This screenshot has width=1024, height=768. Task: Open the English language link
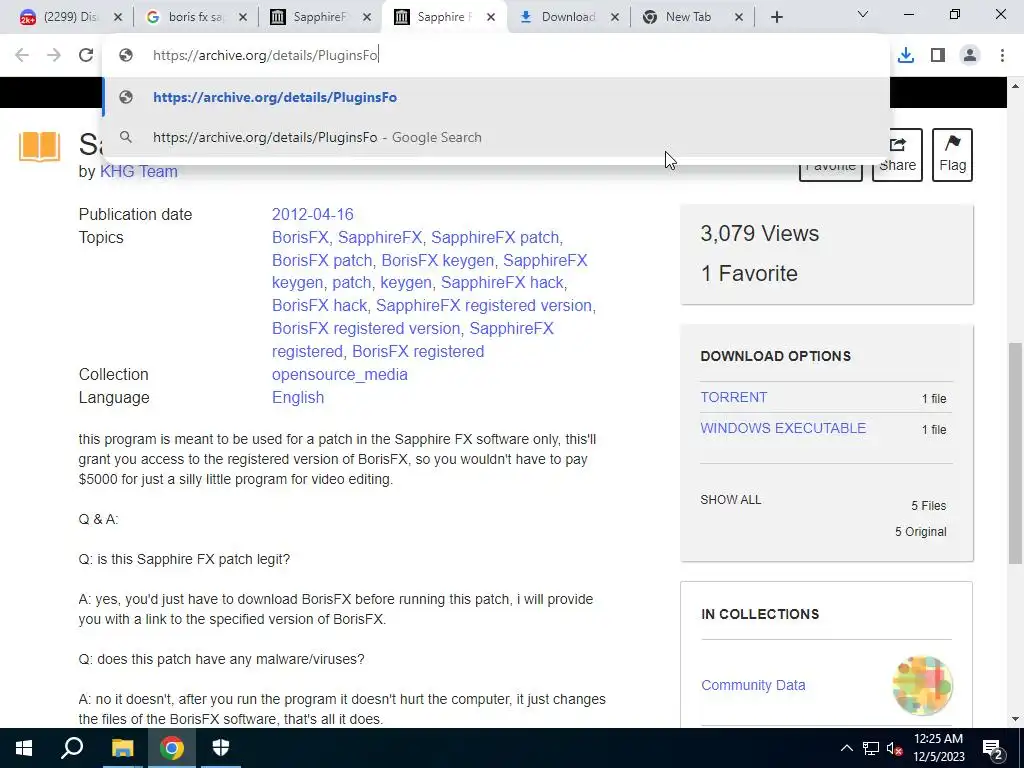tap(298, 397)
